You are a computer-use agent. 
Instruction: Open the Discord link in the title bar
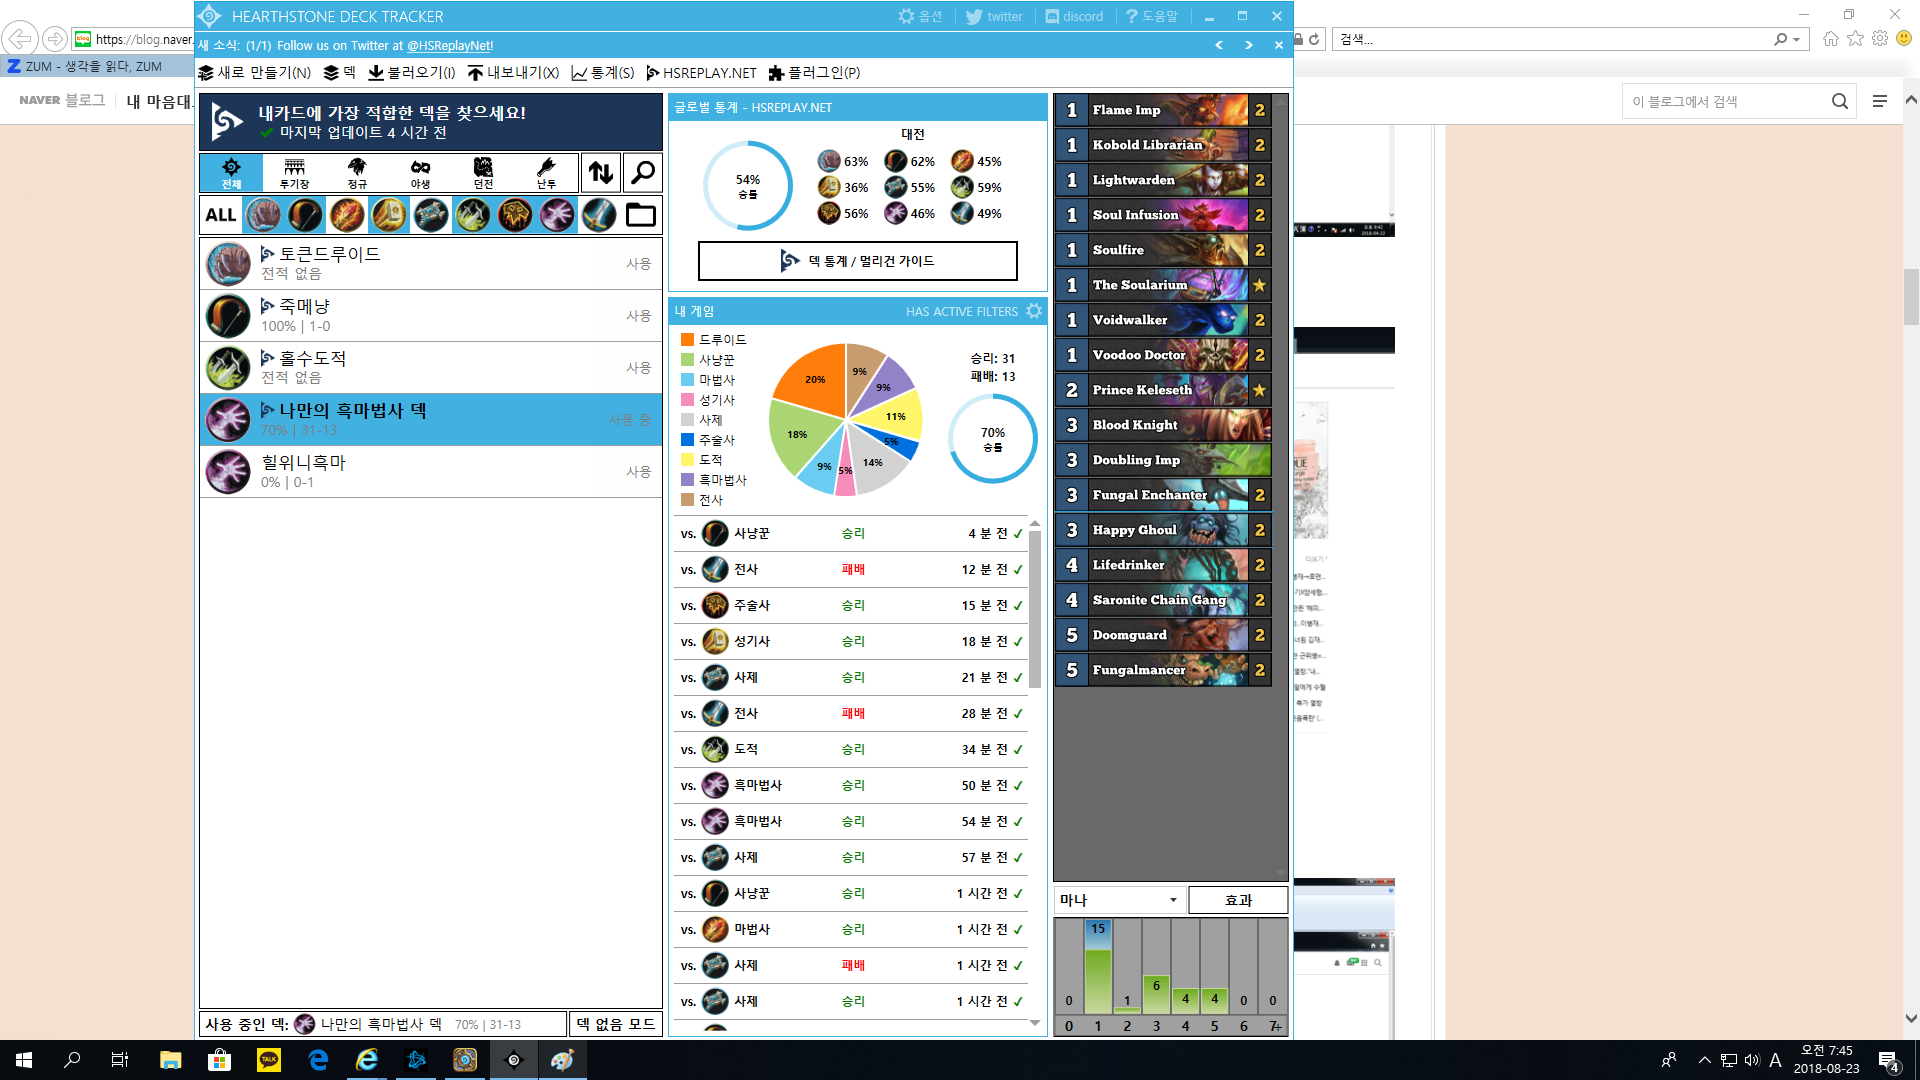(1074, 16)
